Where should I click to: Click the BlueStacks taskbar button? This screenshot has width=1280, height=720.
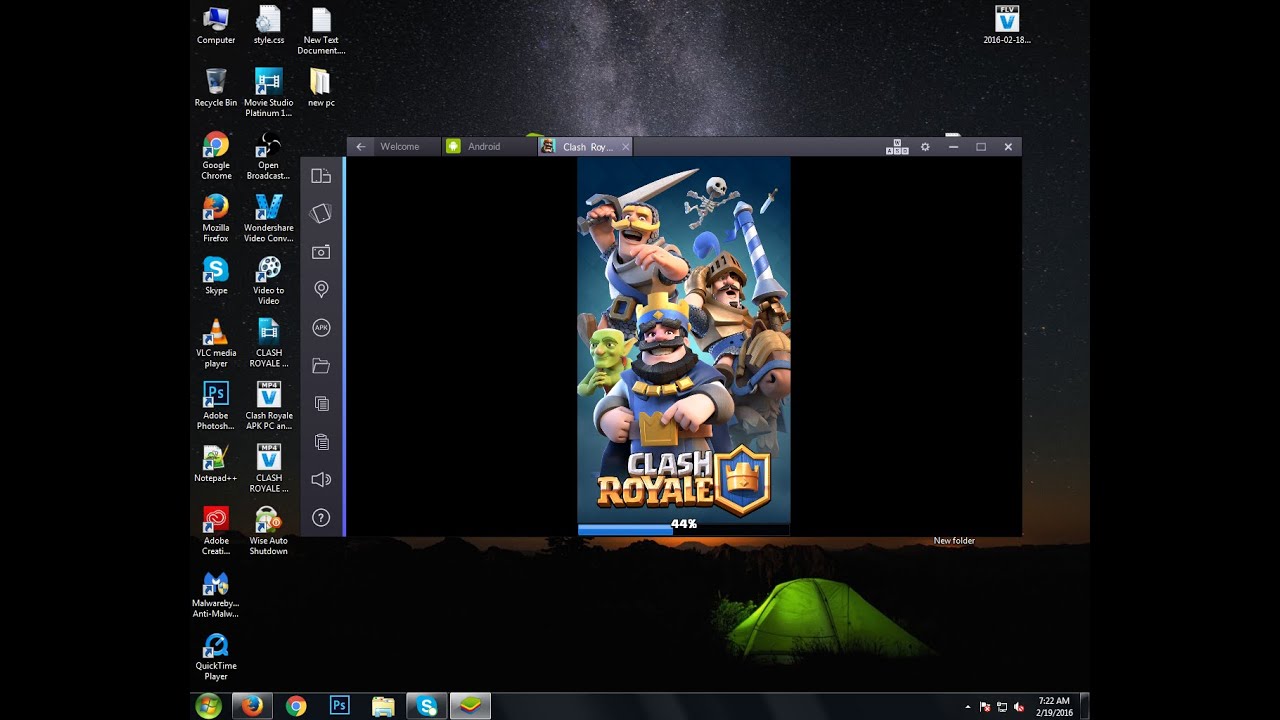pos(470,706)
